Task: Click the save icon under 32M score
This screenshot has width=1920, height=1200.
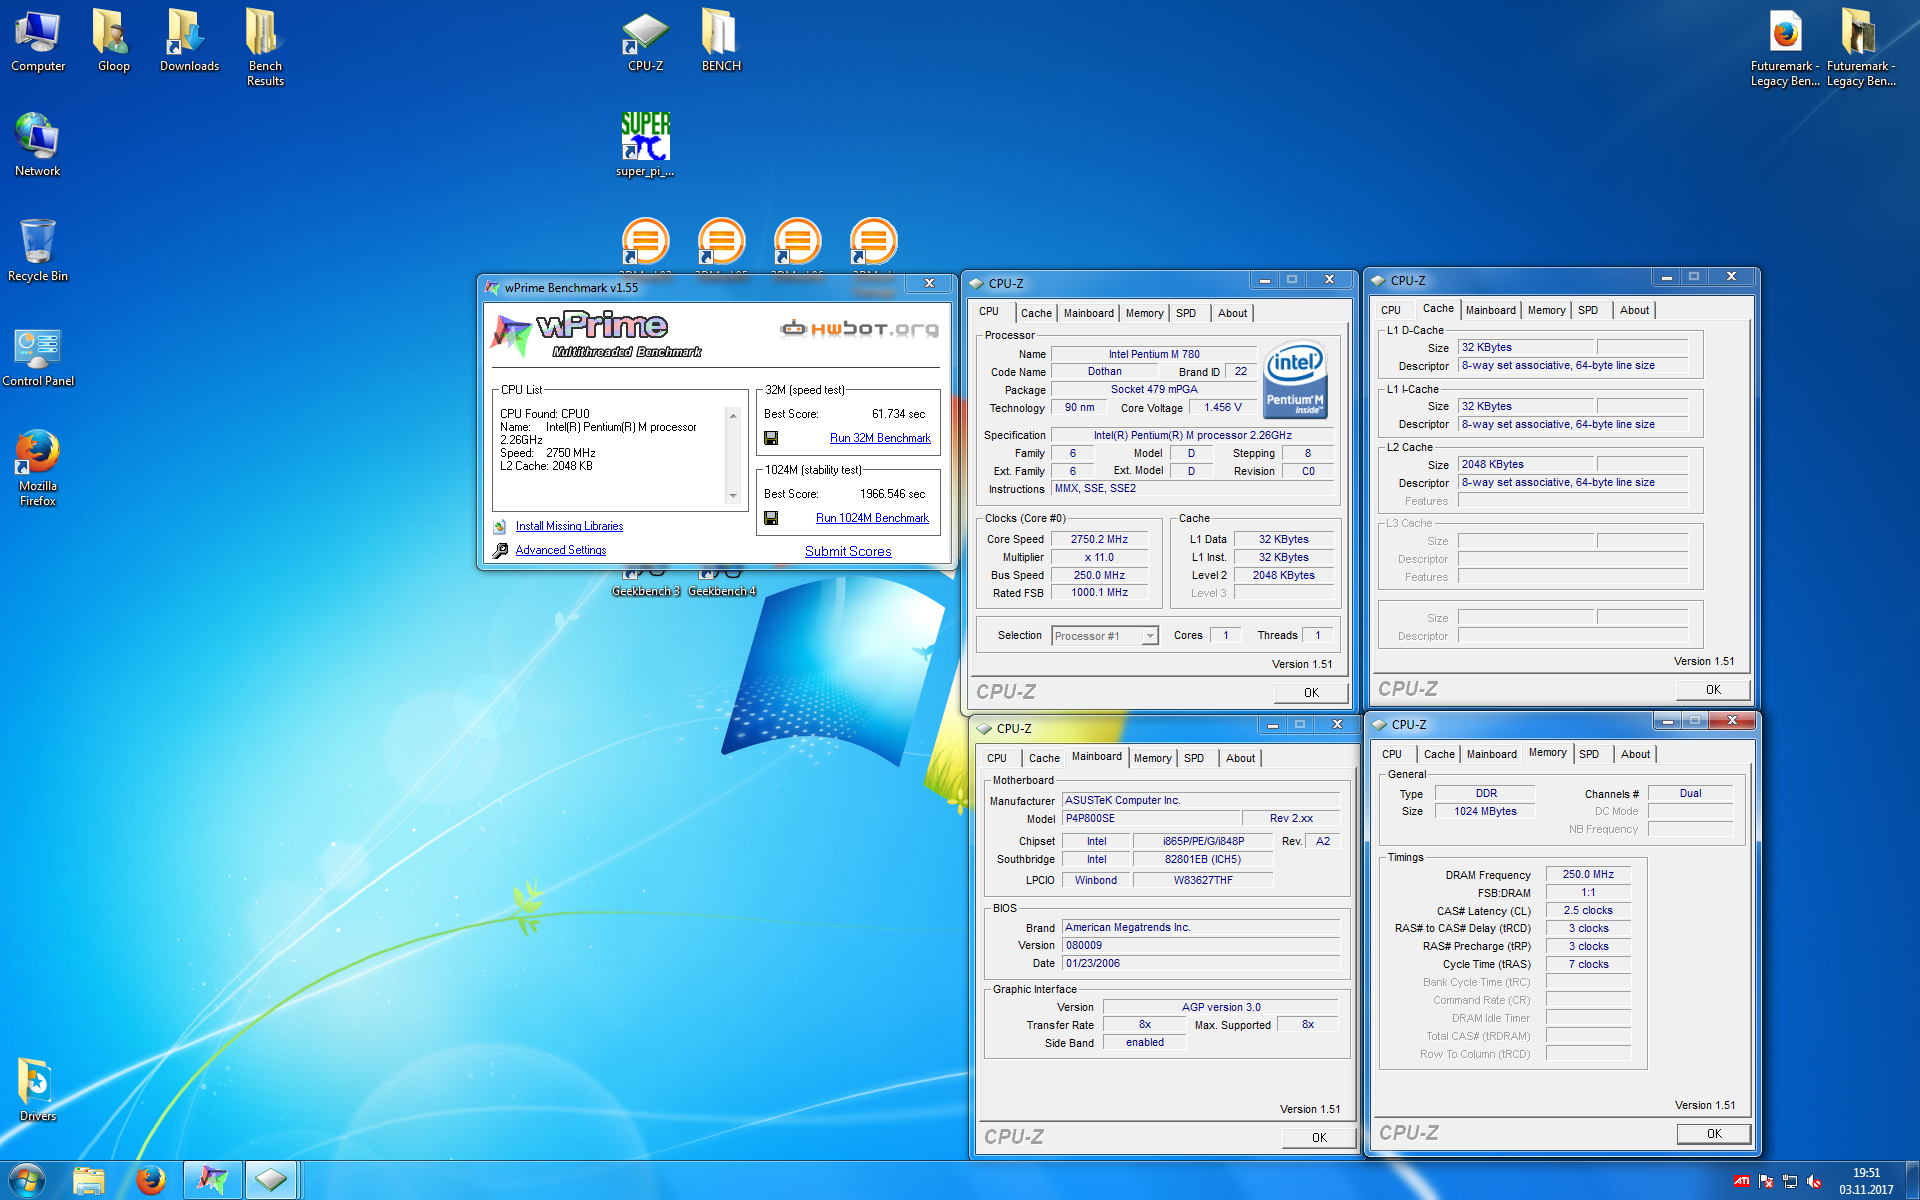Action: [x=771, y=438]
